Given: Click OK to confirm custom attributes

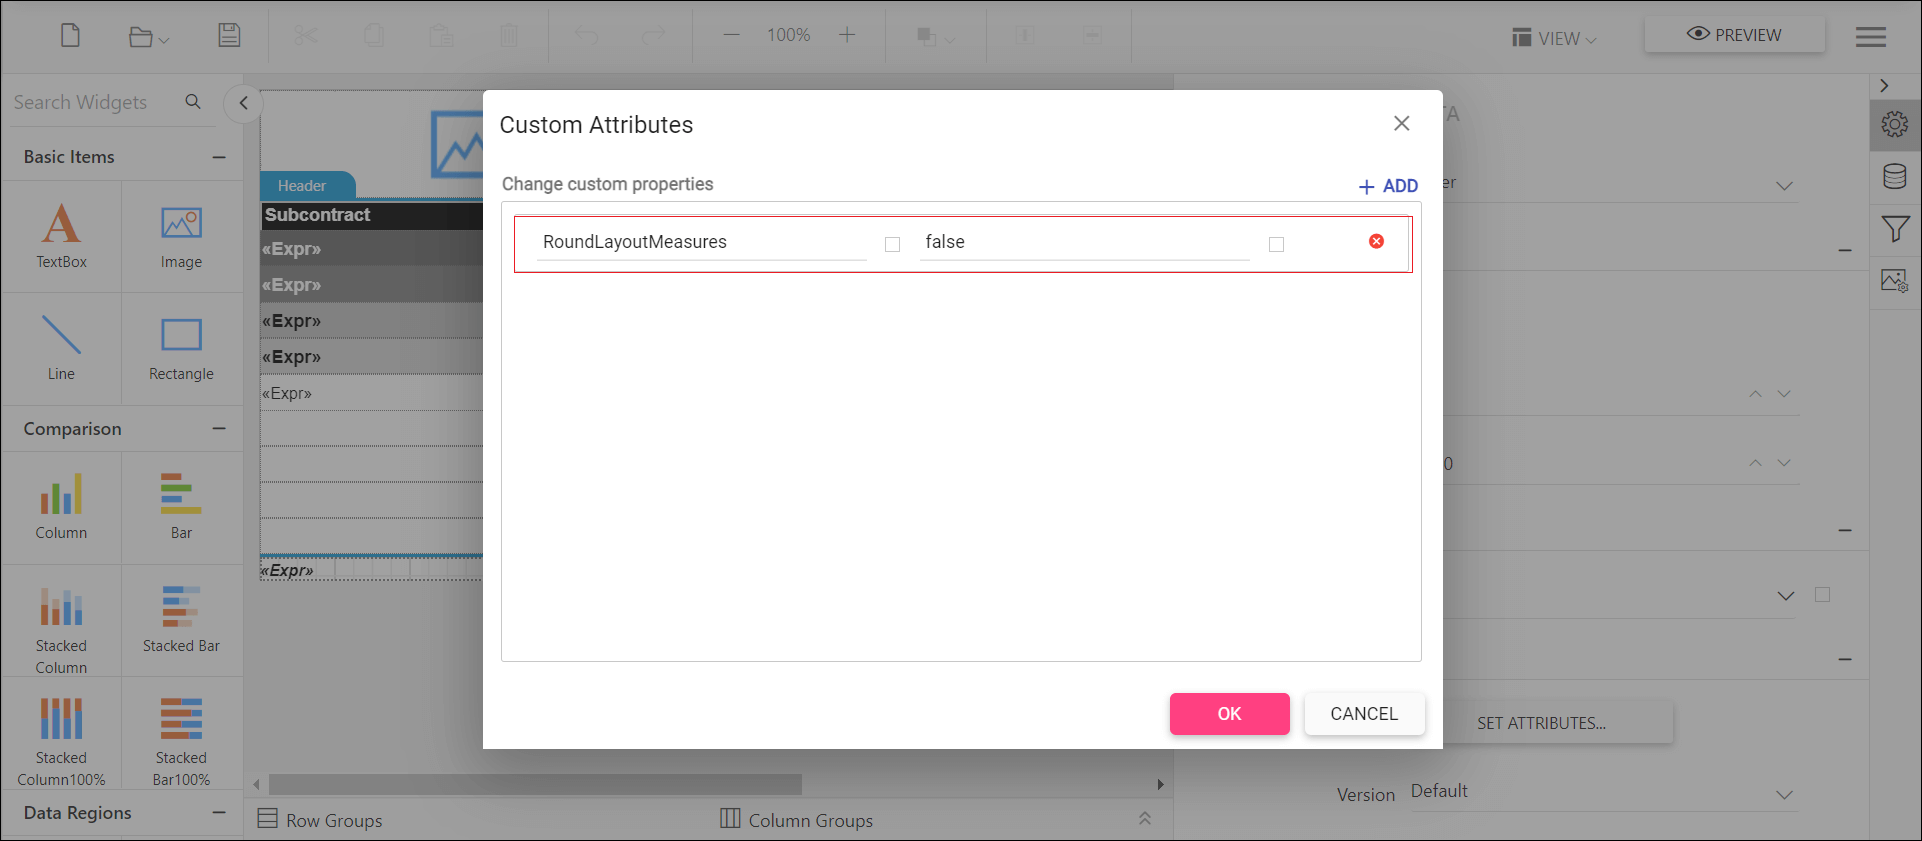Looking at the screenshot, I should pyautogui.click(x=1229, y=714).
